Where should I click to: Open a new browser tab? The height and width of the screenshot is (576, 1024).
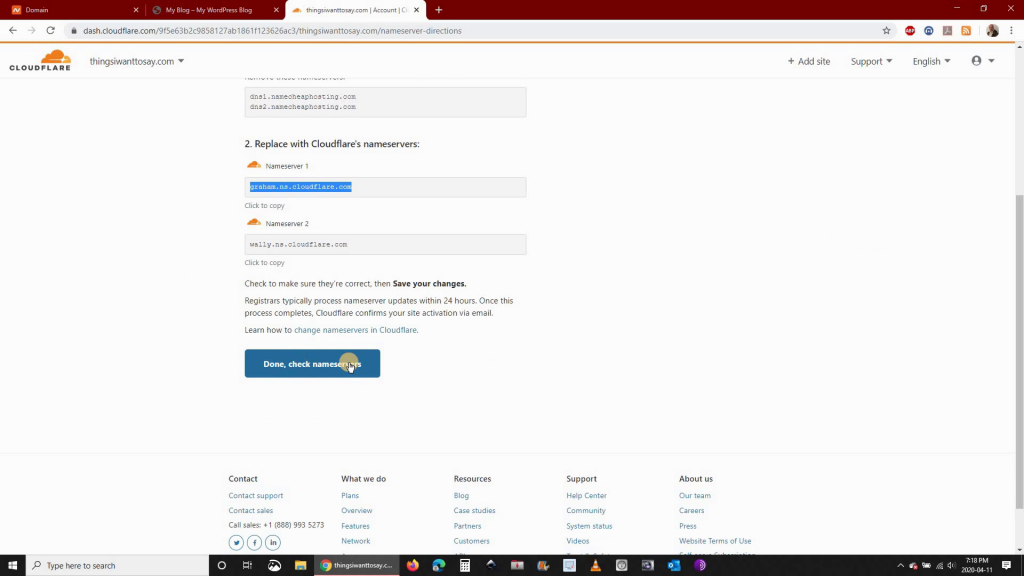(439, 10)
